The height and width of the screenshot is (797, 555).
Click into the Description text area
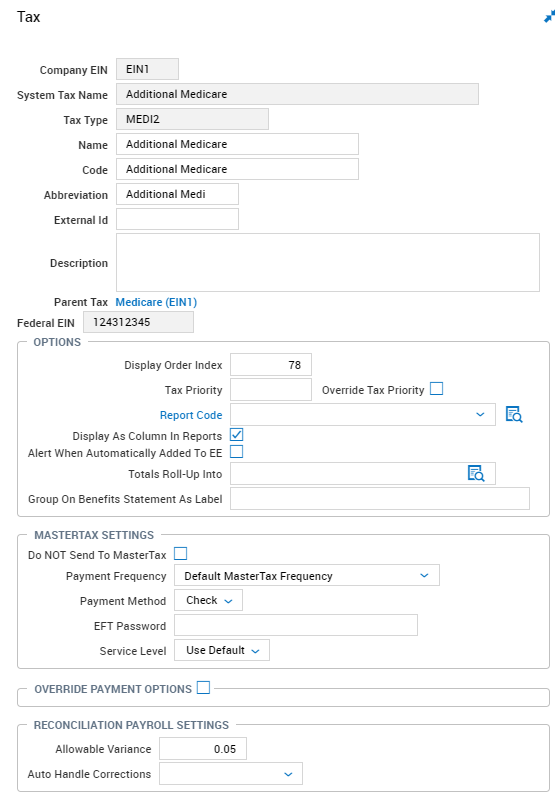tap(328, 262)
